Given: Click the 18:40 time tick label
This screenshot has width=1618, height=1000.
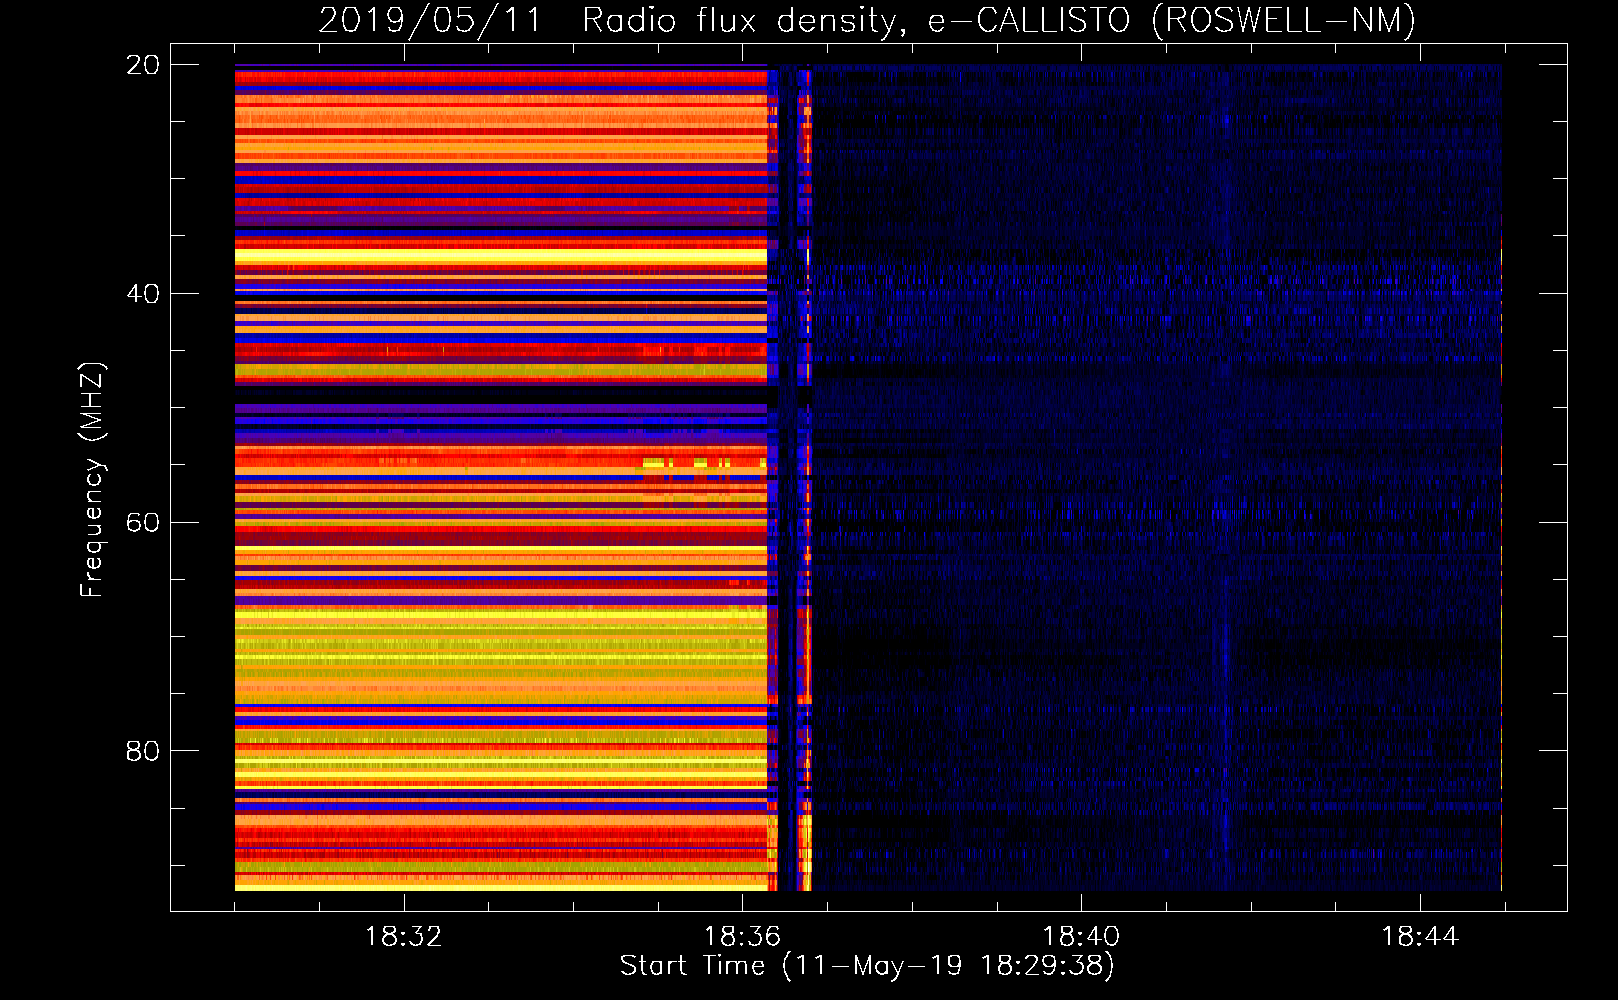Looking at the screenshot, I should click(1081, 937).
